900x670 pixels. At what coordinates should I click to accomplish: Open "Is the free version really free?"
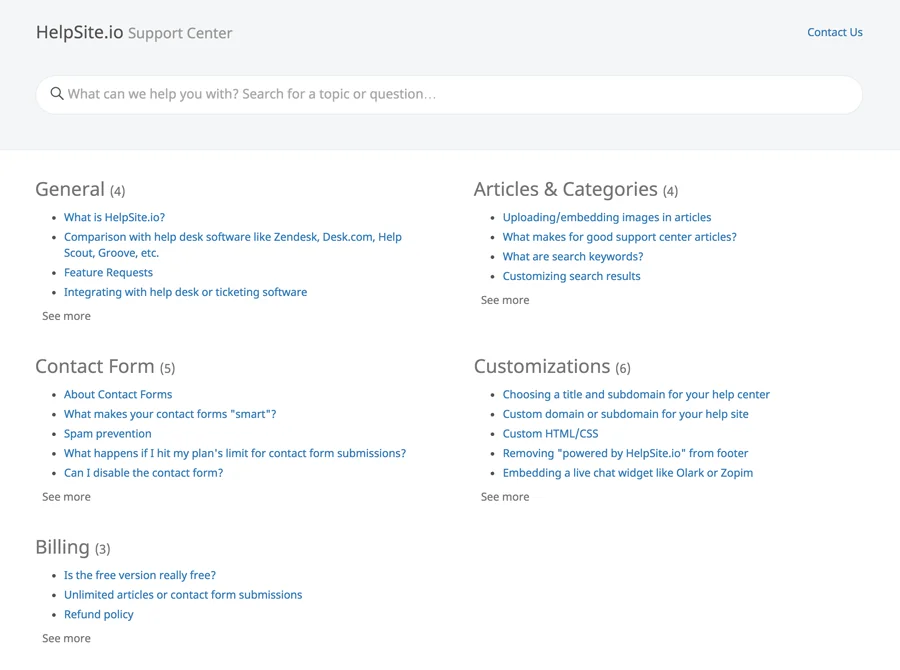(139, 575)
